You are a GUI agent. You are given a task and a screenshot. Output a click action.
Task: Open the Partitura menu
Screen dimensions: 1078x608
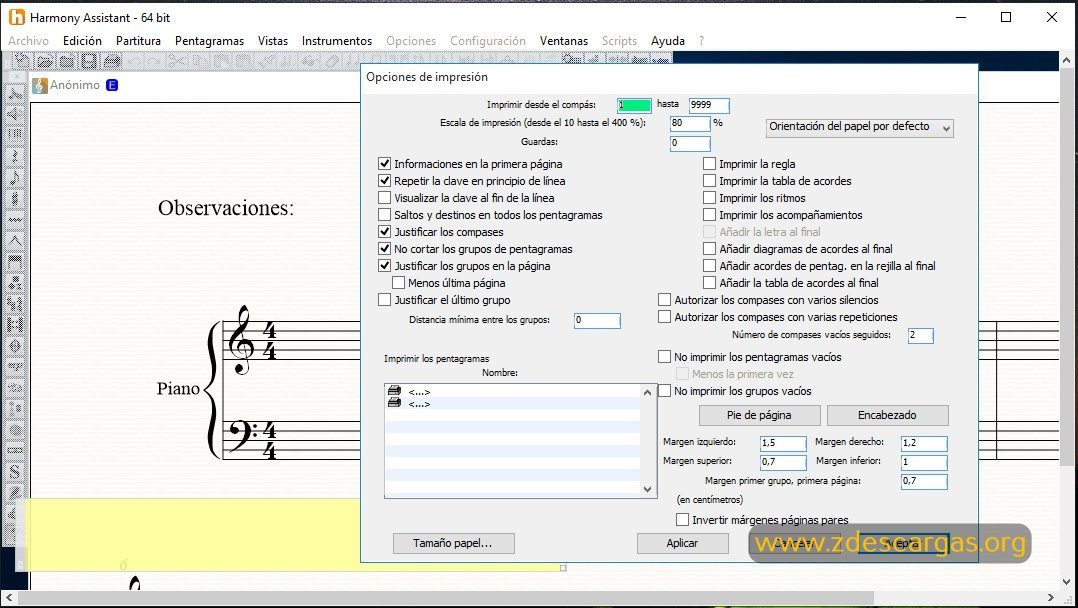click(x=138, y=41)
